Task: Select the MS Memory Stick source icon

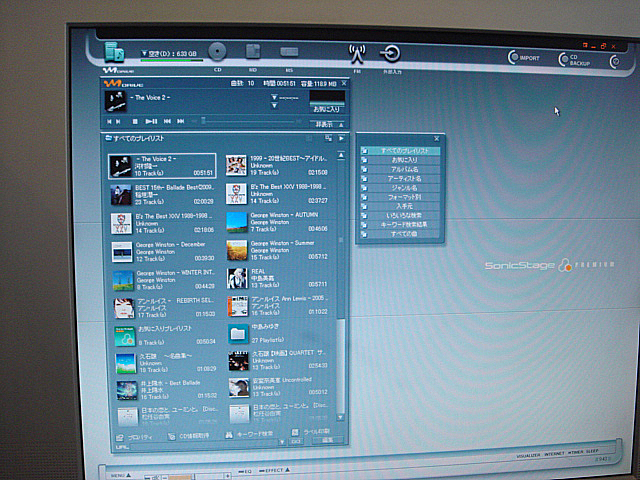Action: coord(289,52)
